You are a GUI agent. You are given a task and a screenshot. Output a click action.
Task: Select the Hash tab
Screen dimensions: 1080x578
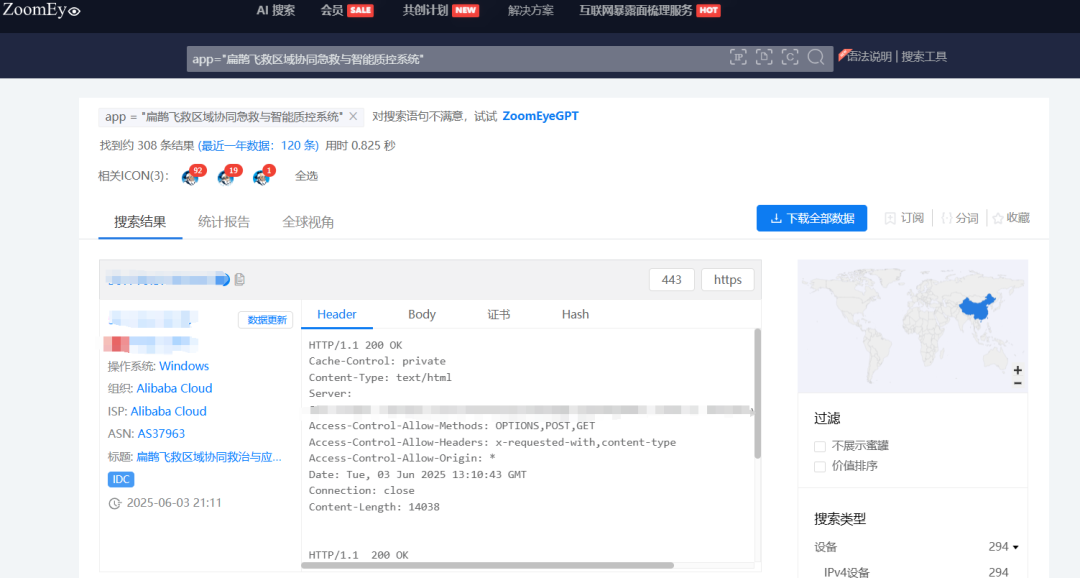coord(575,314)
